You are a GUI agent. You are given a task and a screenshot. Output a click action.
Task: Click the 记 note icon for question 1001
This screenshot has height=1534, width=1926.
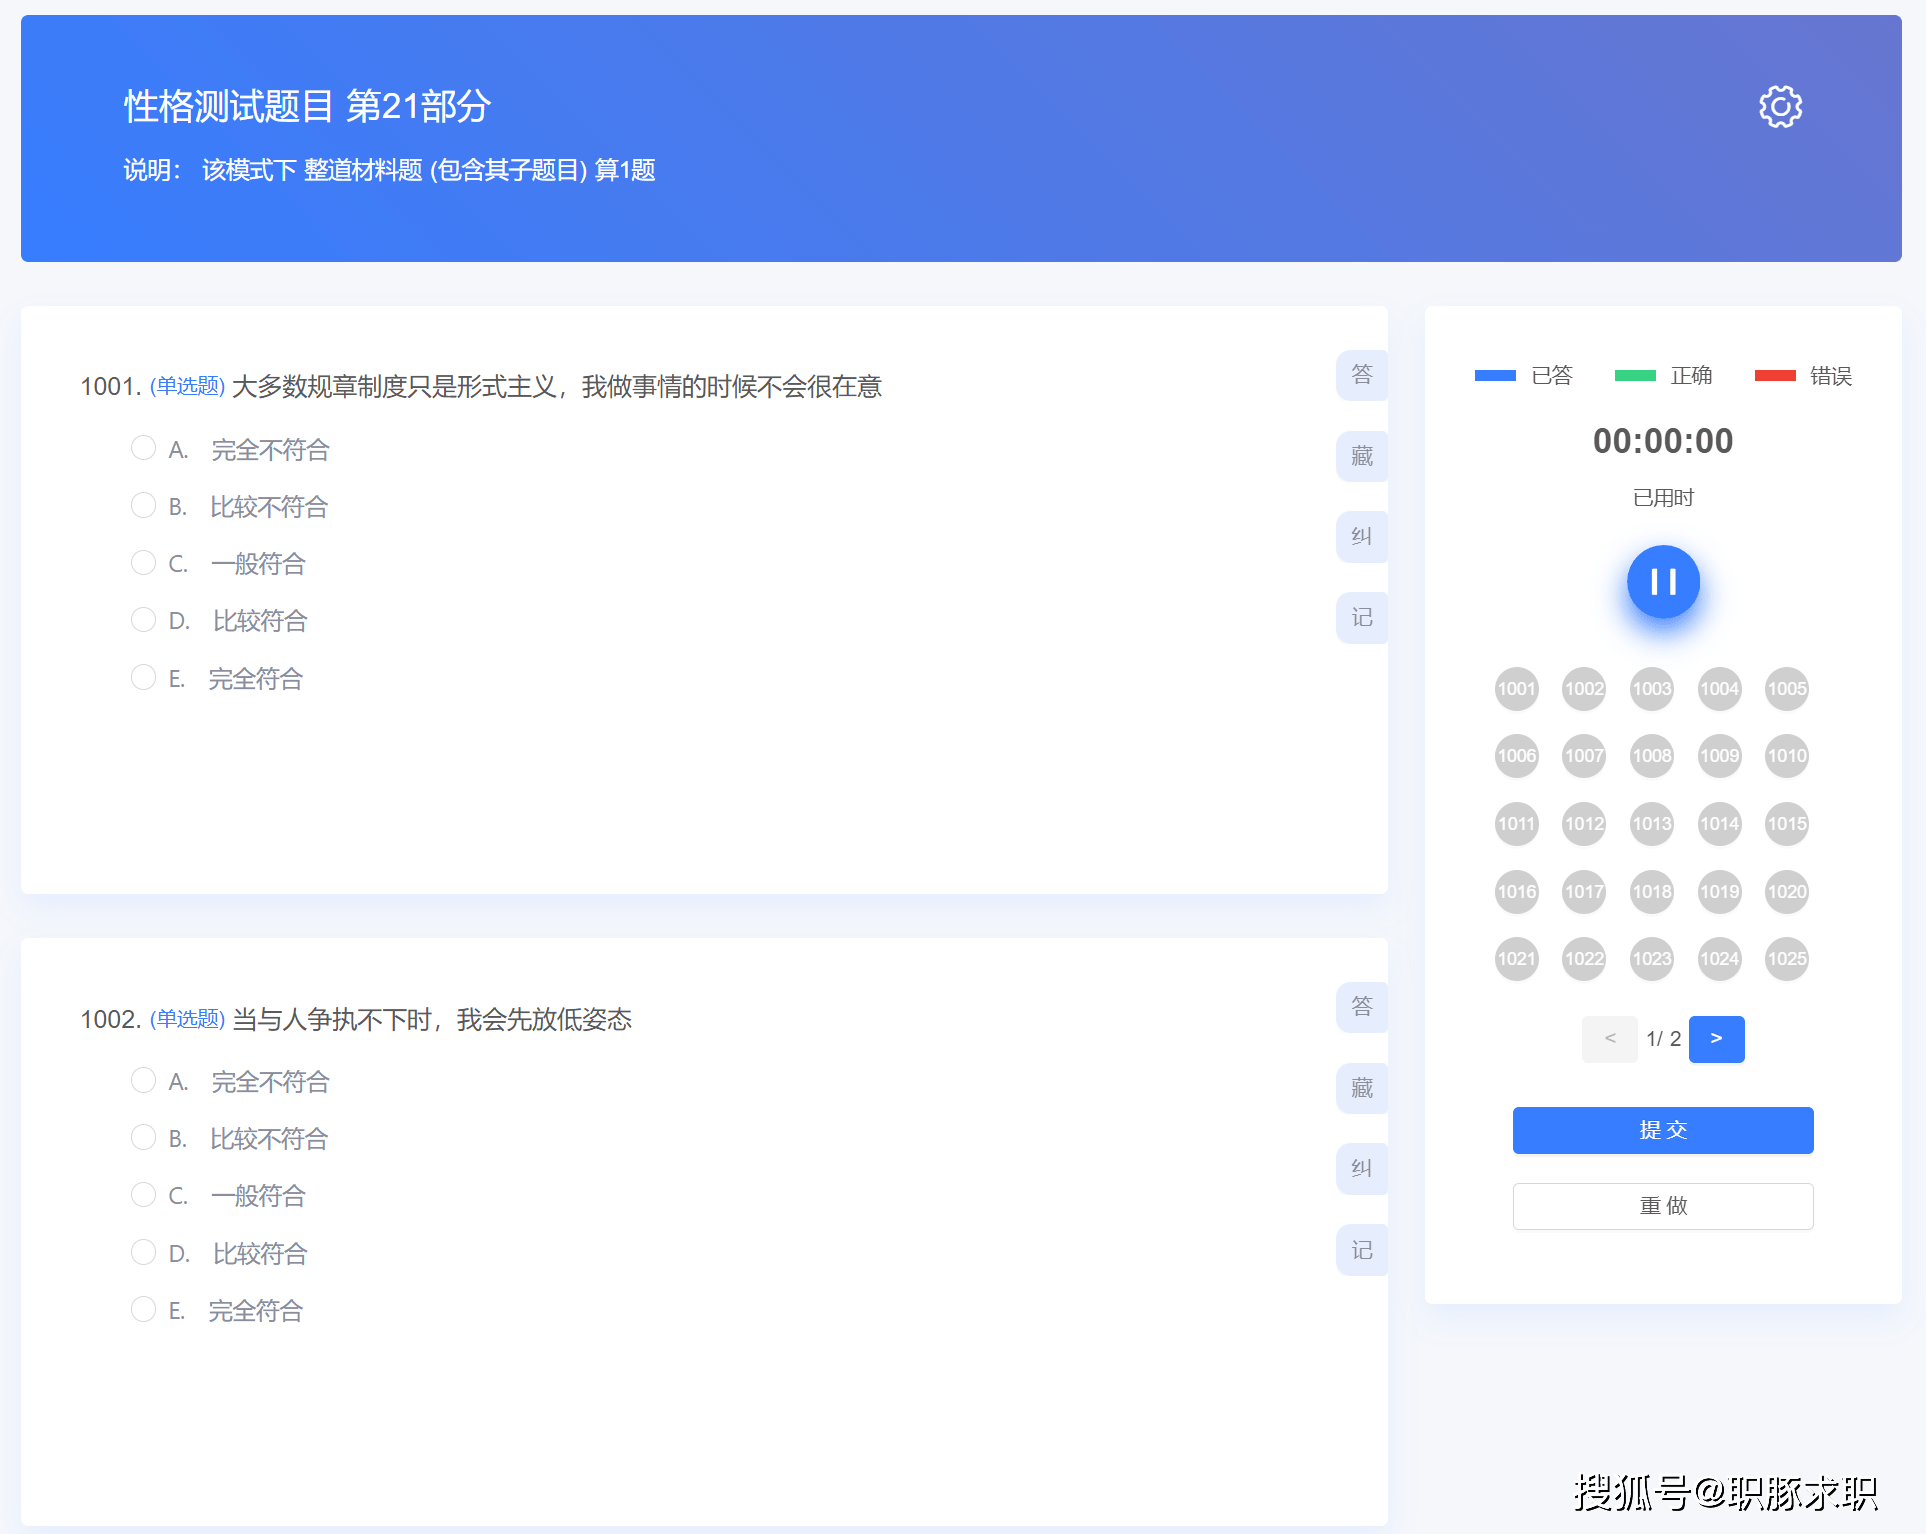click(1361, 618)
